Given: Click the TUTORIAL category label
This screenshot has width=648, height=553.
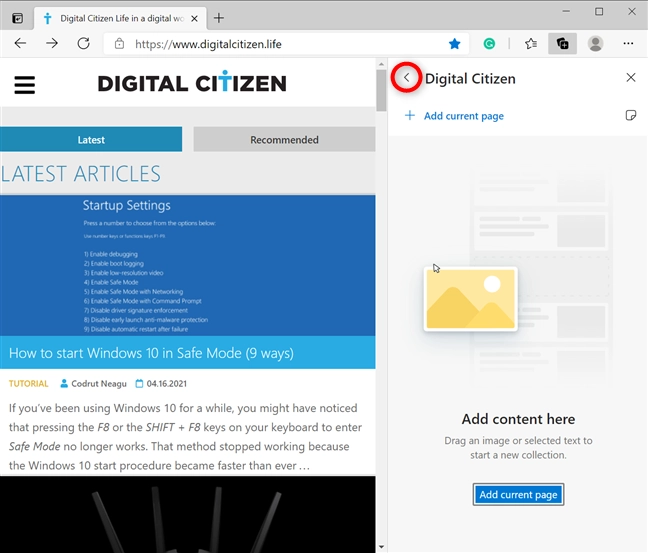Looking at the screenshot, I should coord(29,384).
